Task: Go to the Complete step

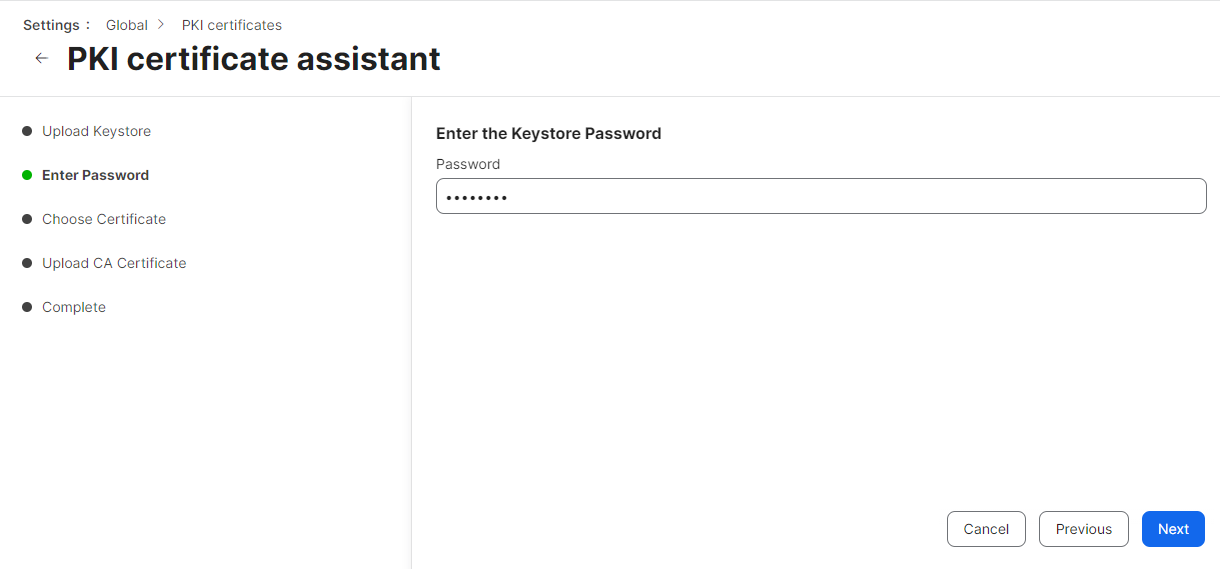Action: tap(74, 307)
